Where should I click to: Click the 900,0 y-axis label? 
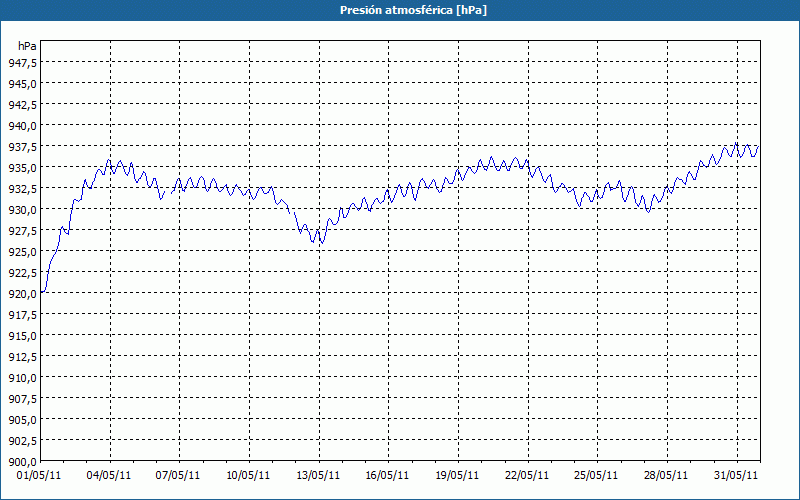coord(22,462)
